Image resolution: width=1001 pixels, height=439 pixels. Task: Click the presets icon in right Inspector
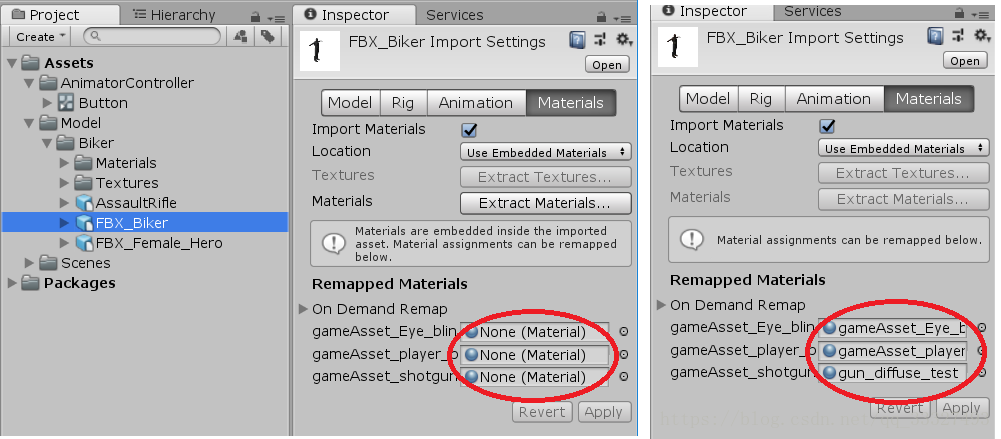(958, 36)
